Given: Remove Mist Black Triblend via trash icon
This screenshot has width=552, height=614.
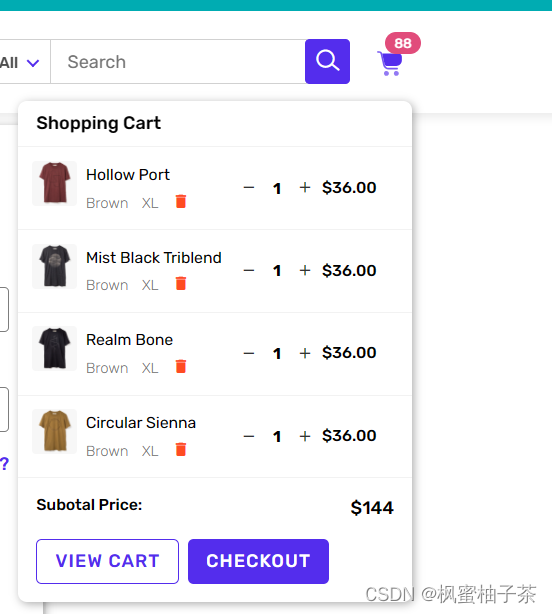Looking at the screenshot, I should (x=181, y=283).
